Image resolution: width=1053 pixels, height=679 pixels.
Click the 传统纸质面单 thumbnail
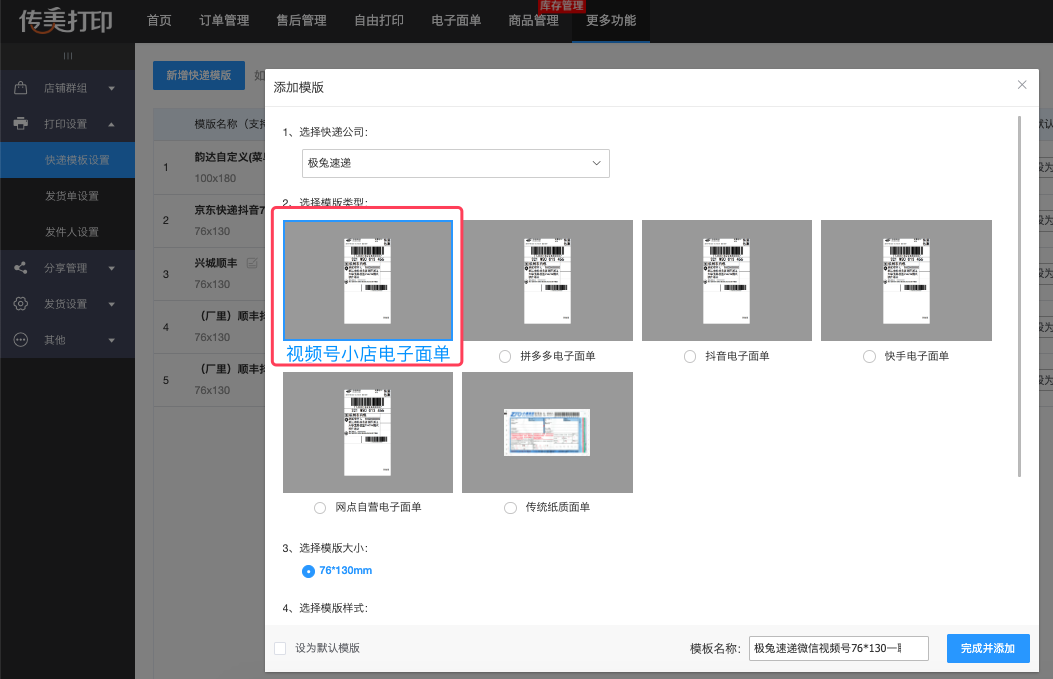pyautogui.click(x=547, y=432)
